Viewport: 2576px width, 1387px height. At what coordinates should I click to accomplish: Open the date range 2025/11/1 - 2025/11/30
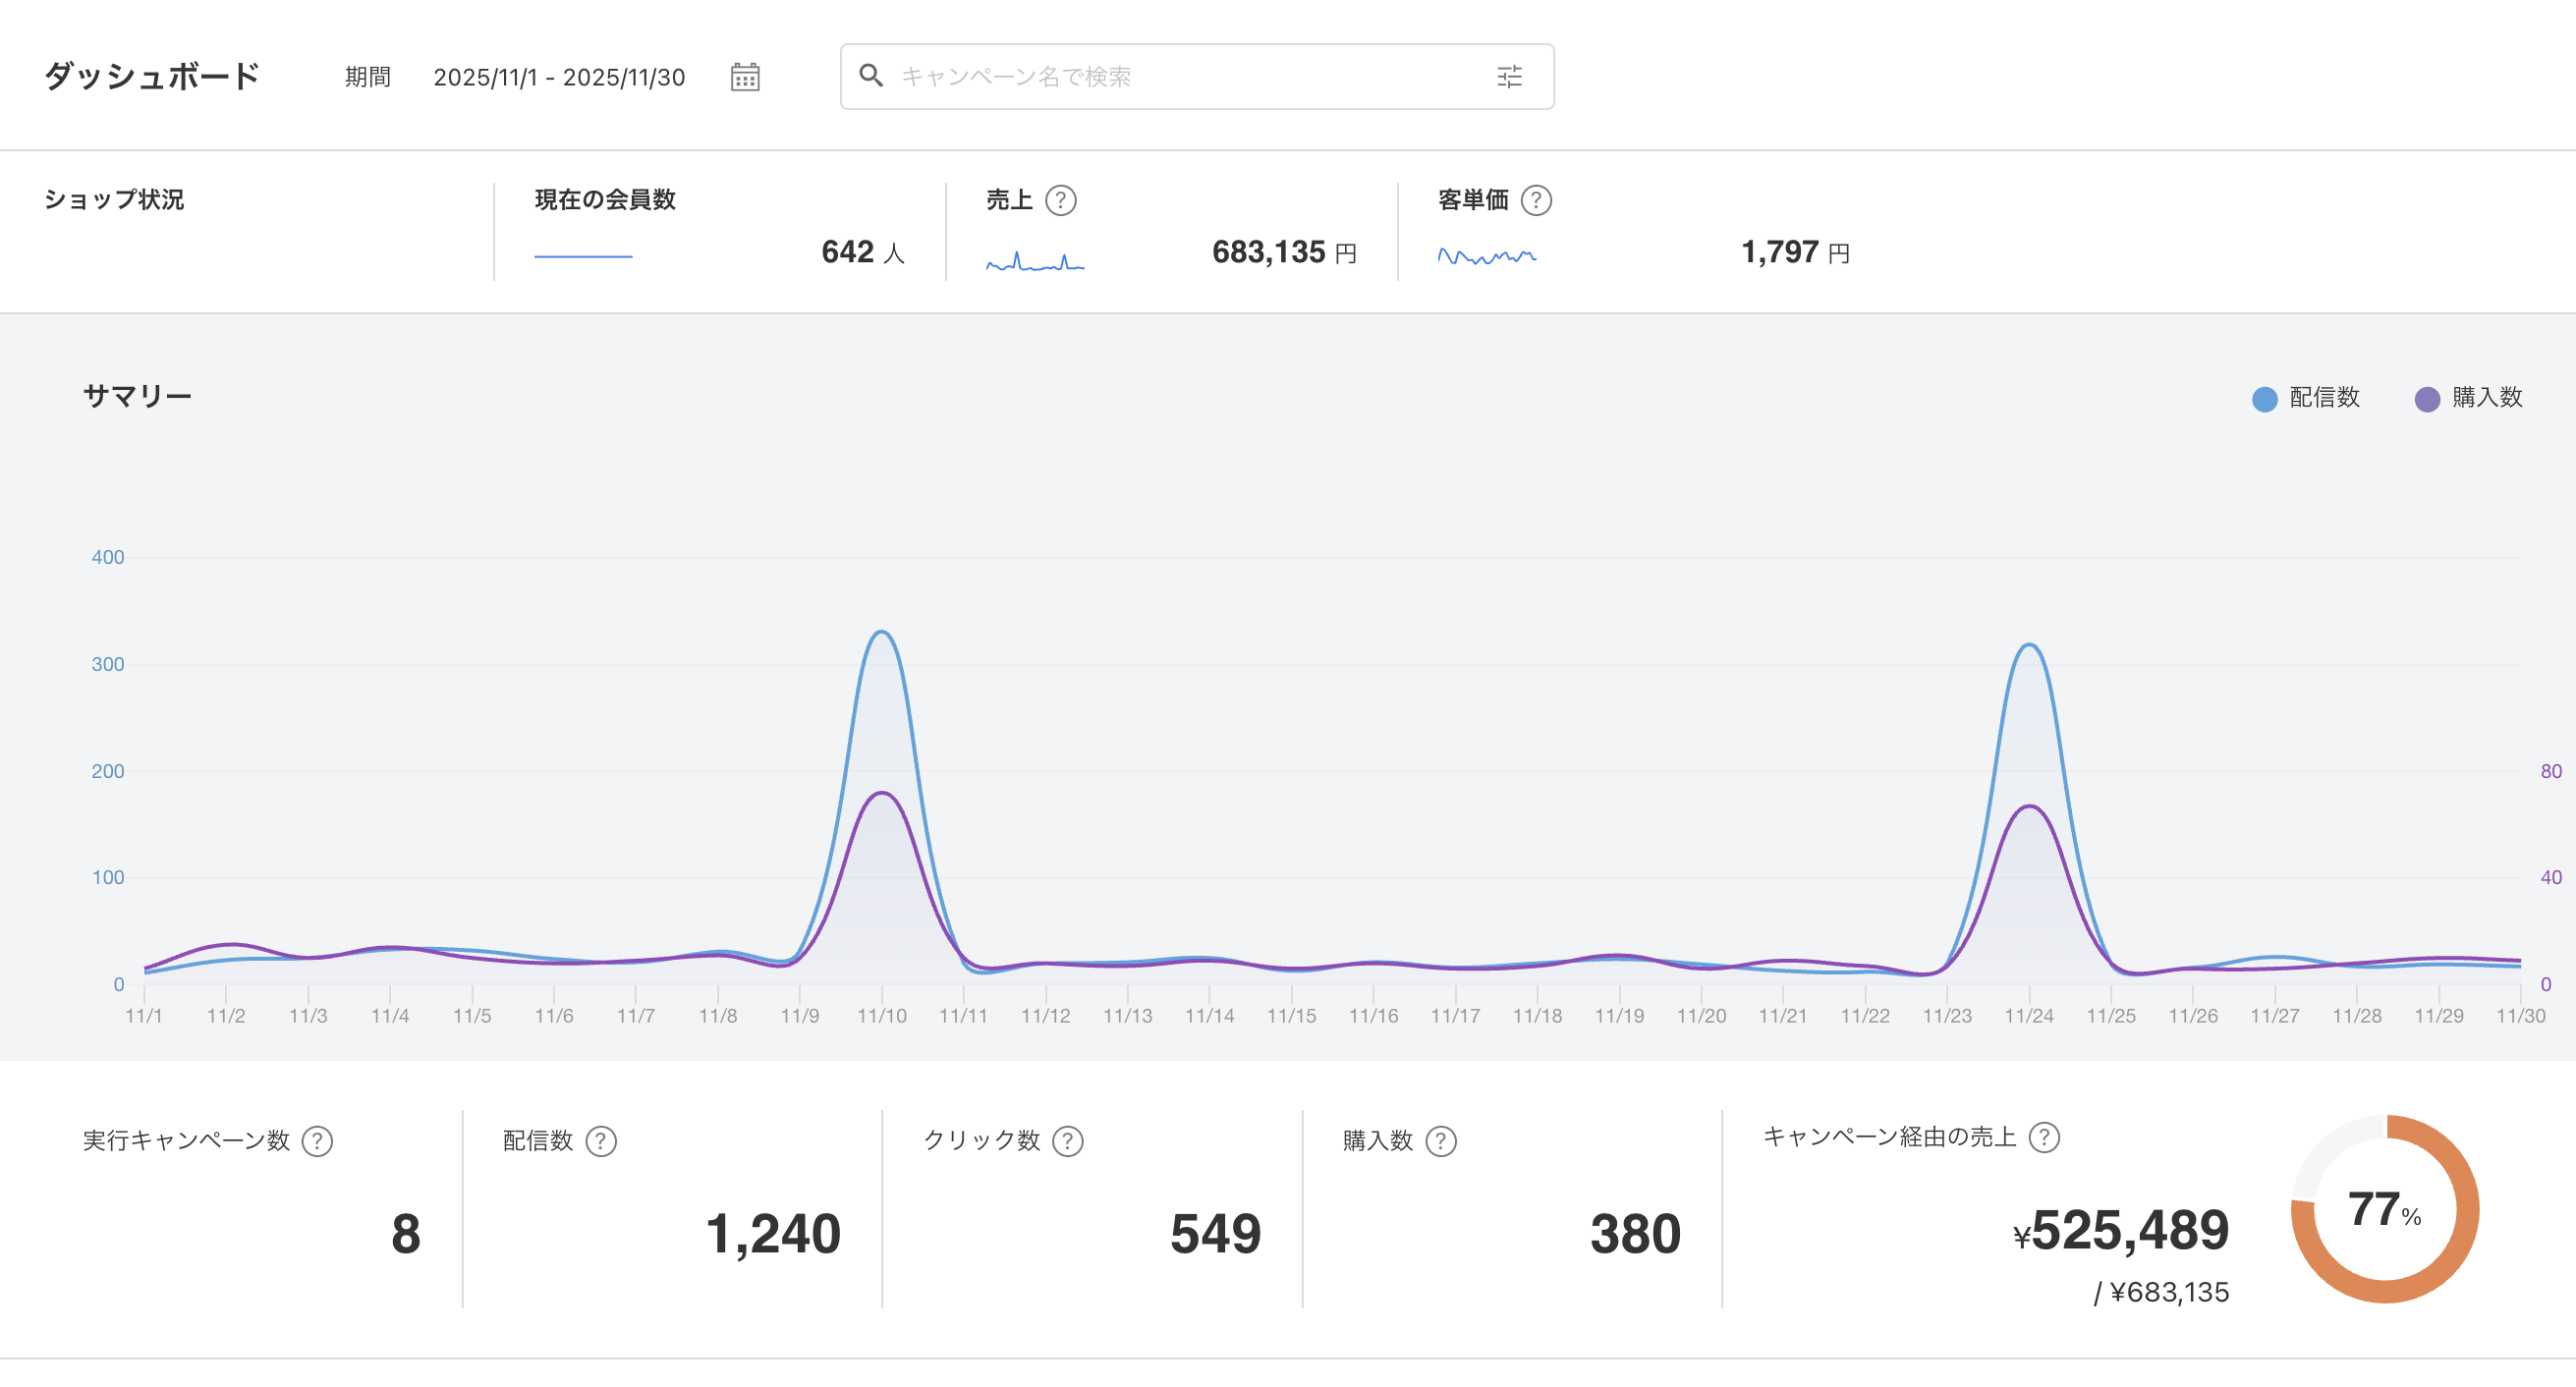[559, 78]
